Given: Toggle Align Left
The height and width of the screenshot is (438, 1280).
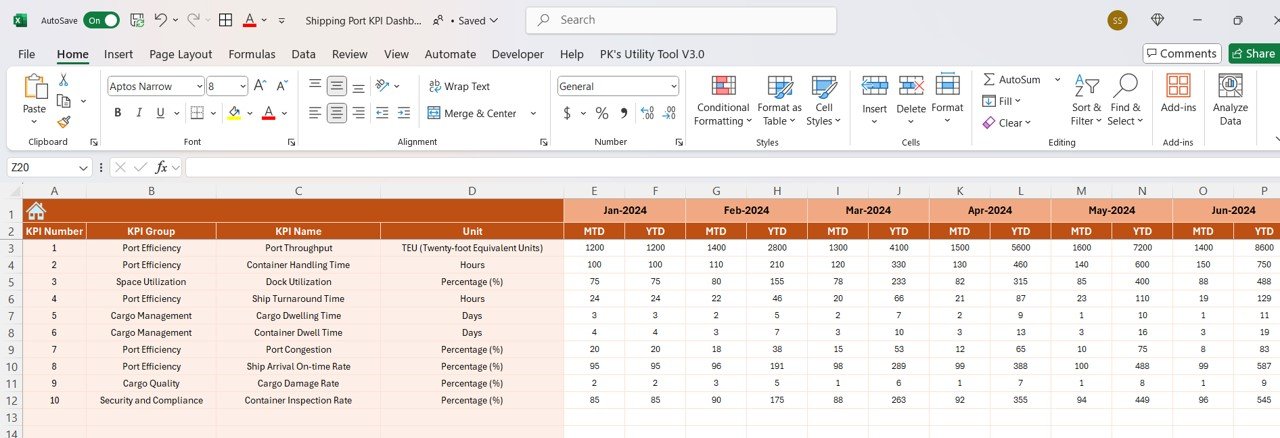Looking at the screenshot, I should (315, 113).
